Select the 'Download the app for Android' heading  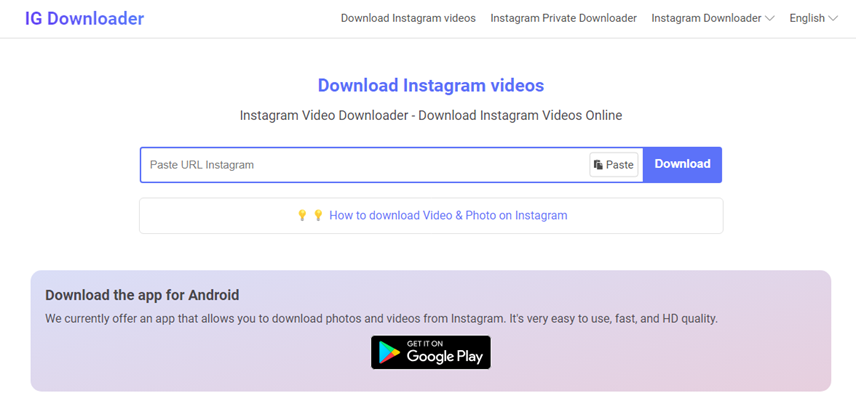[x=142, y=295]
